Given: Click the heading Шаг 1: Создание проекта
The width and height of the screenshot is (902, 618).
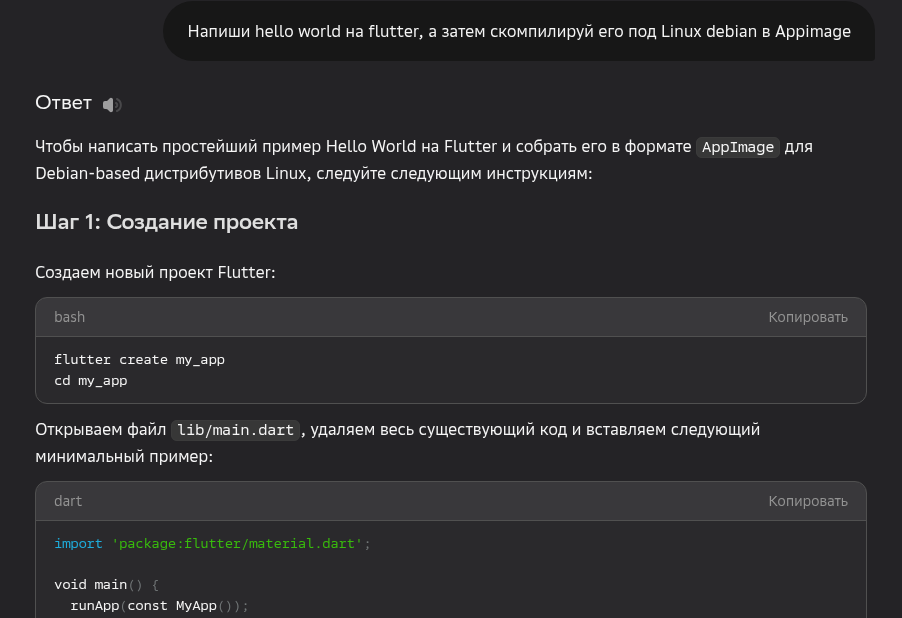Looking at the screenshot, I should click(x=166, y=222).
